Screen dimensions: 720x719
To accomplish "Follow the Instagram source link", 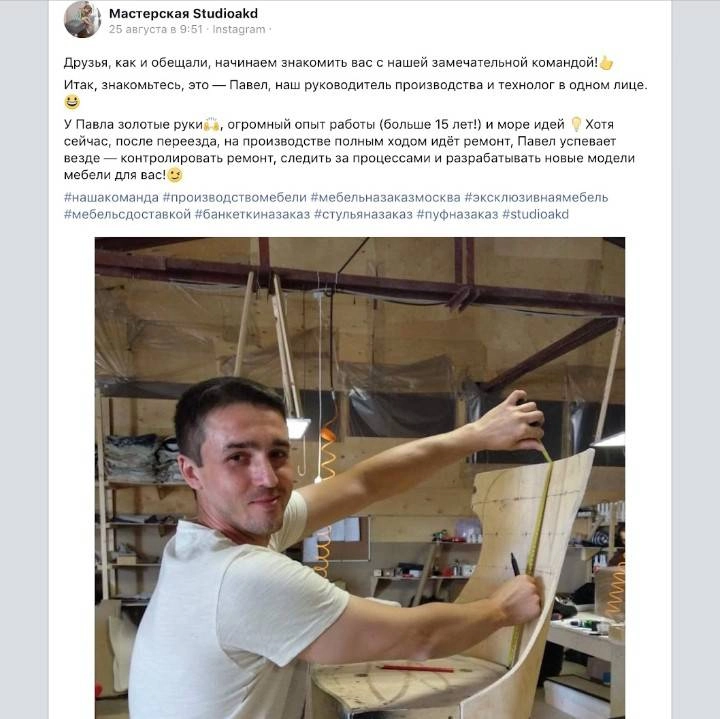I will point(239,30).
